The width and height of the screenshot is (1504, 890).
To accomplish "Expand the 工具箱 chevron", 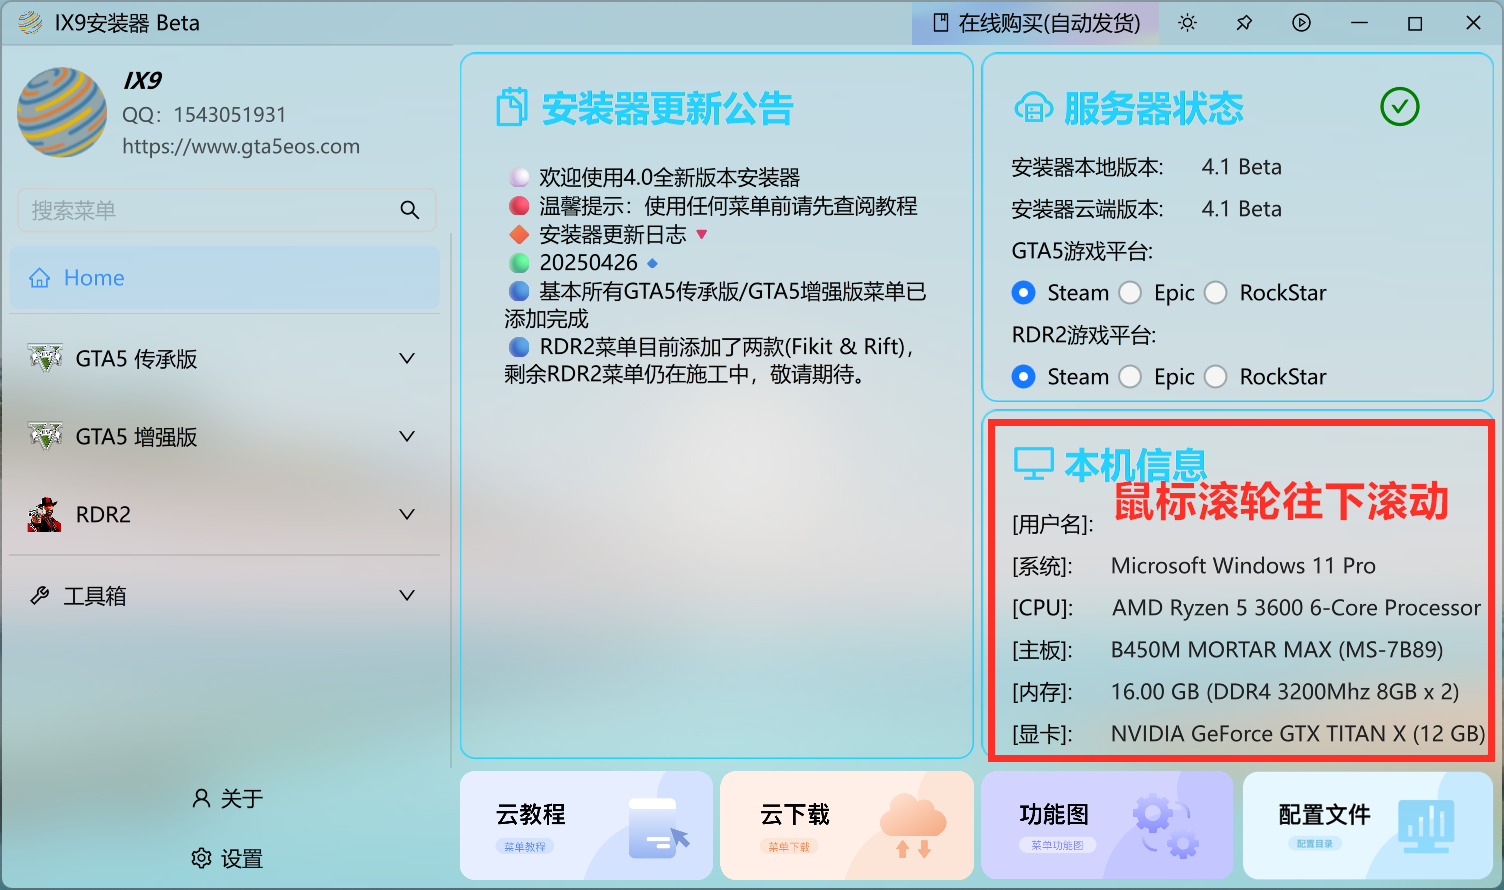I will (x=407, y=595).
